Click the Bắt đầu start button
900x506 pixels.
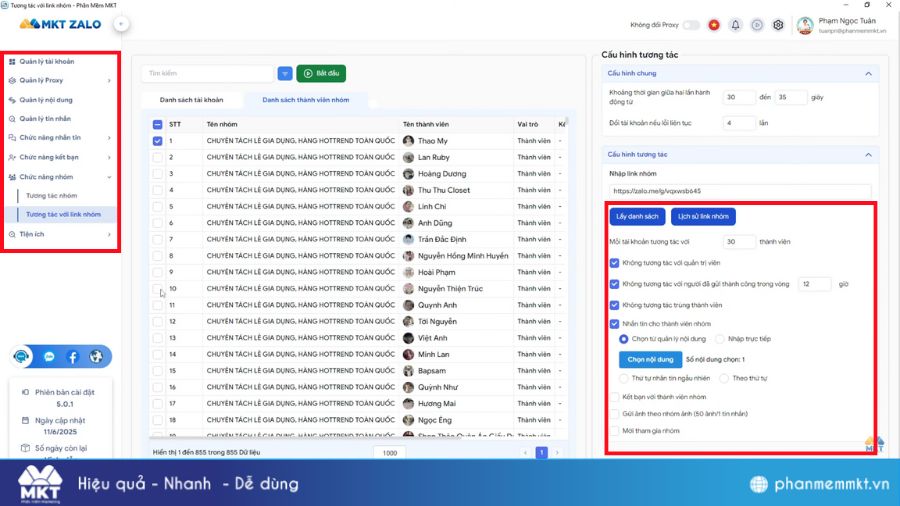click(x=321, y=73)
